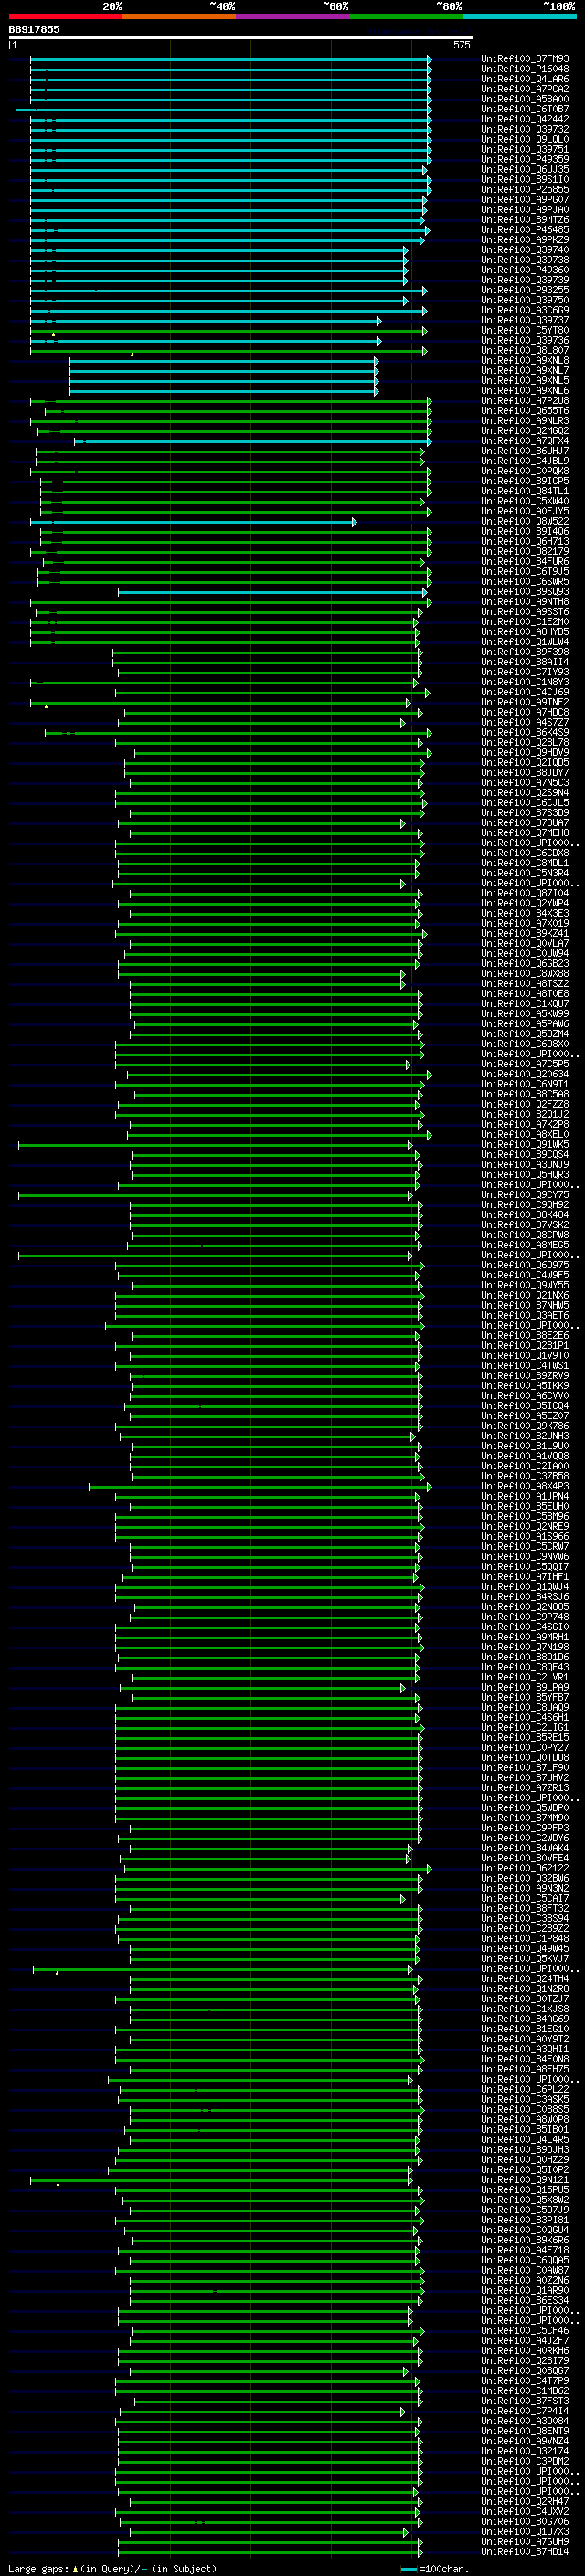The image size is (585, 2576).
Task: Select hit UniRef100_B4FUR6
Action: pos(525,561)
